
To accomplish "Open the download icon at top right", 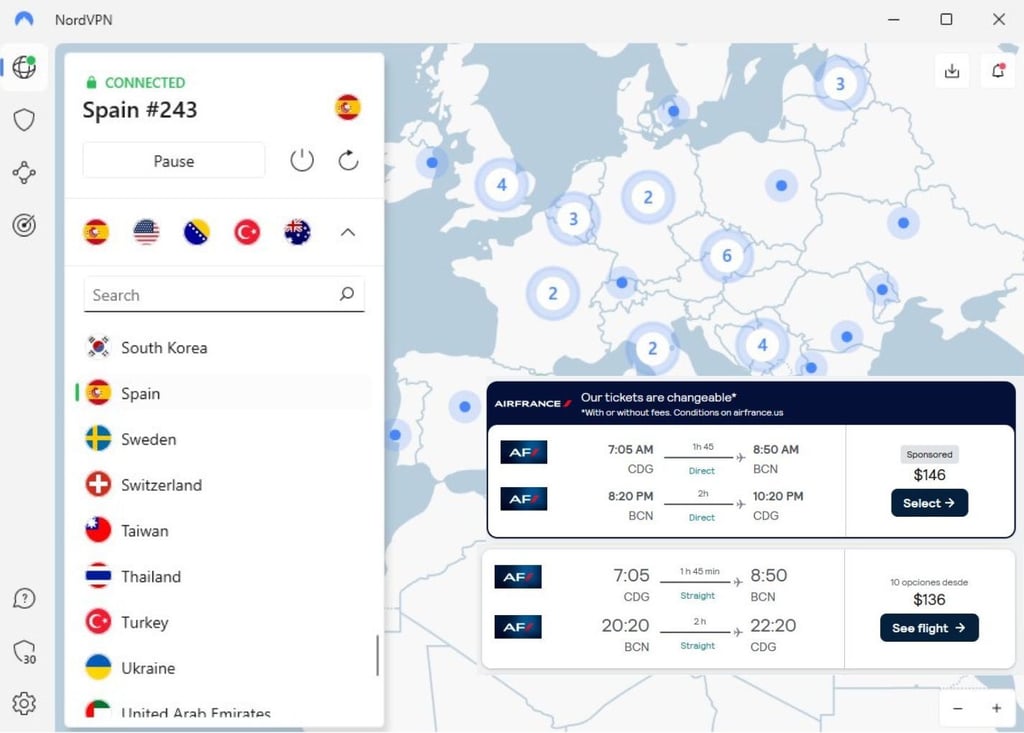I will 952,71.
